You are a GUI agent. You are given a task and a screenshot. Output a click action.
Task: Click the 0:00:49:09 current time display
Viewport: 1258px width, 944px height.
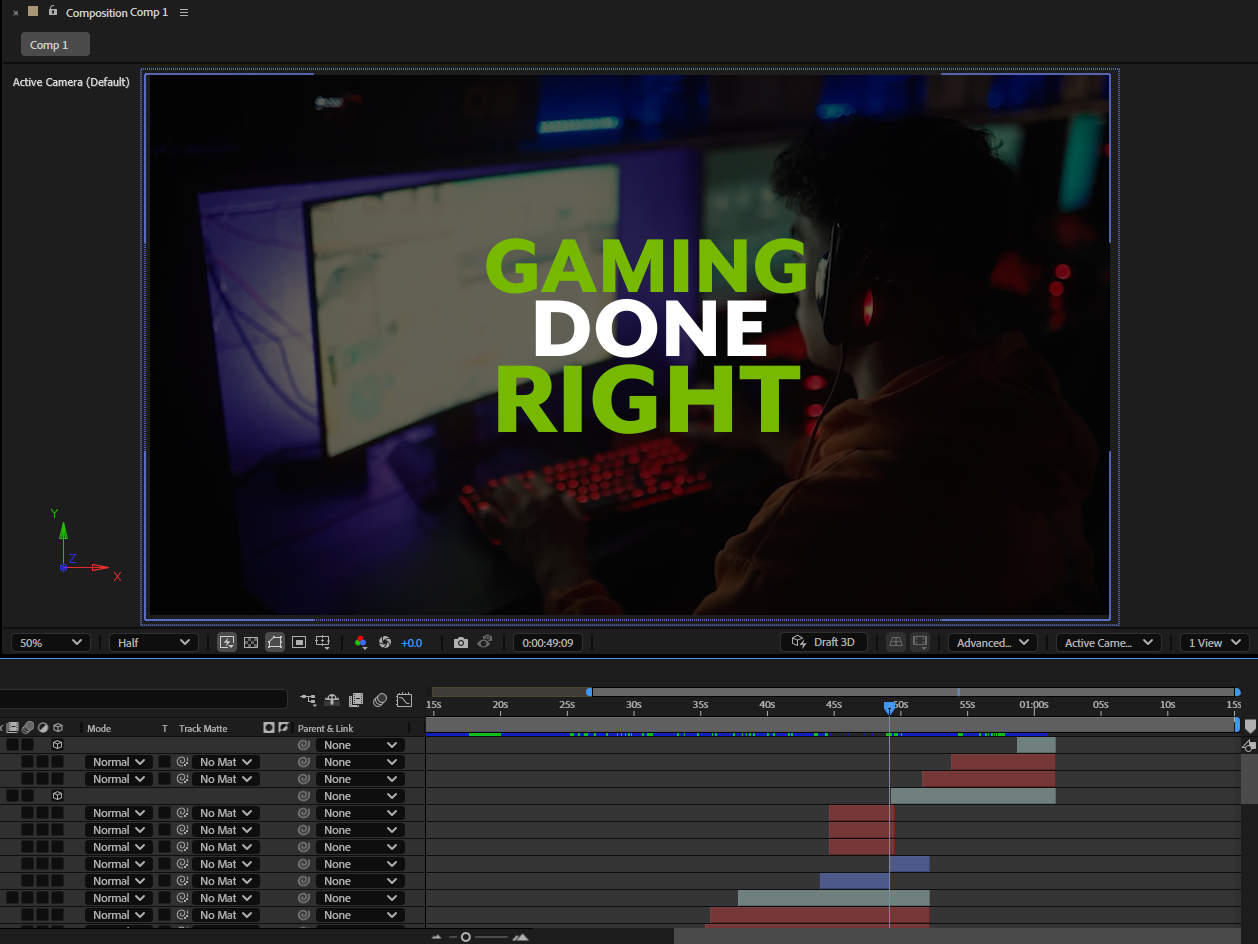click(x=547, y=643)
